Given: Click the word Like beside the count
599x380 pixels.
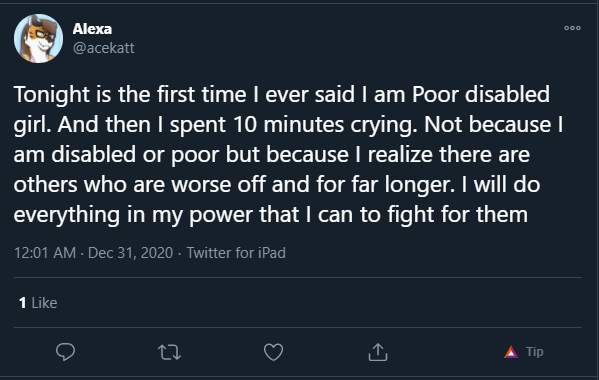Looking at the screenshot, I should pos(44,303).
